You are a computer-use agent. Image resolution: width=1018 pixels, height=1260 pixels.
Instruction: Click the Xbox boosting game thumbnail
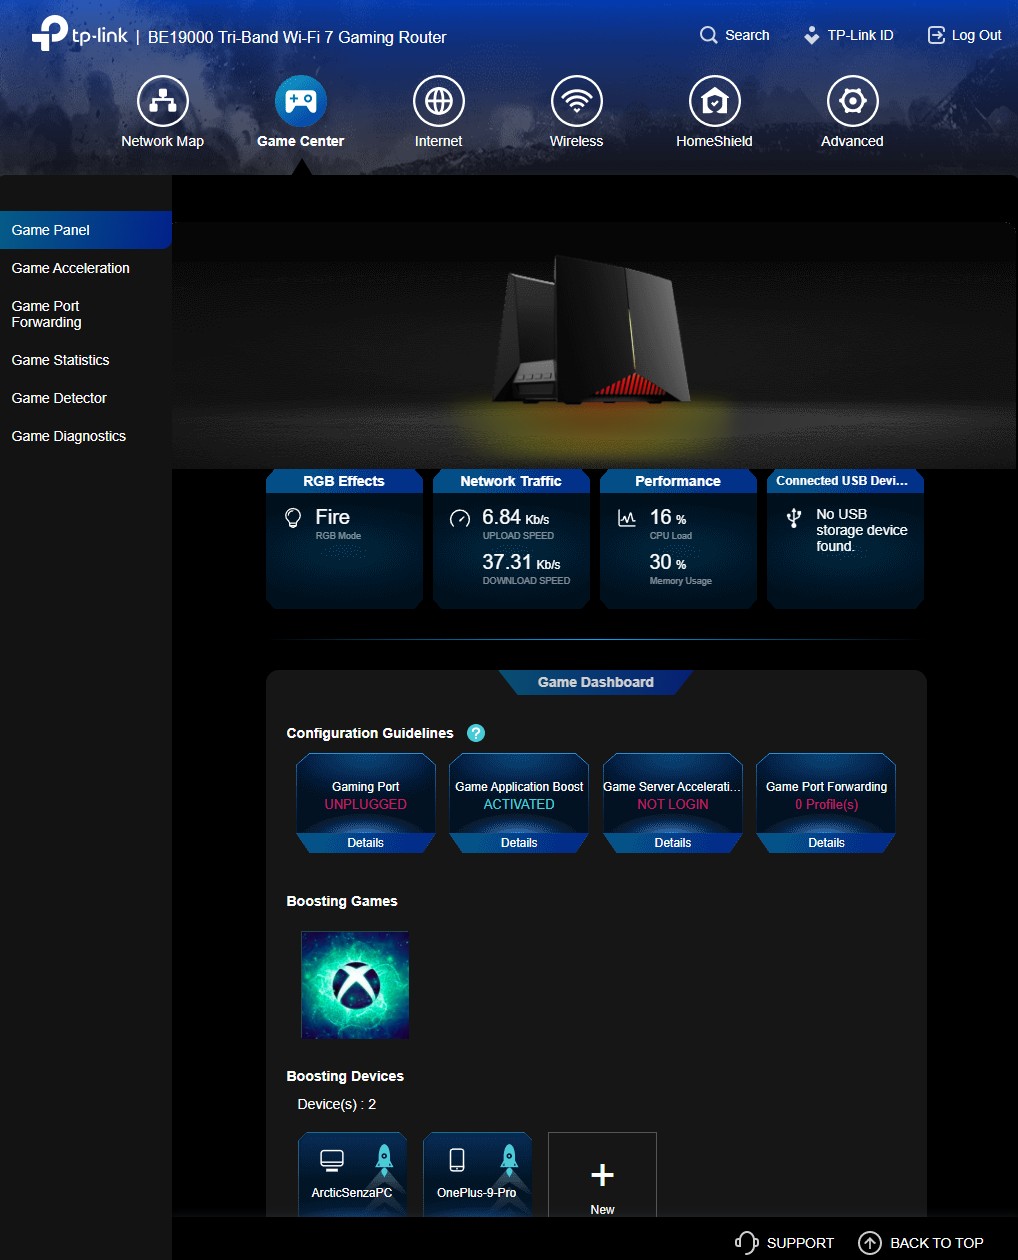(x=355, y=985)
